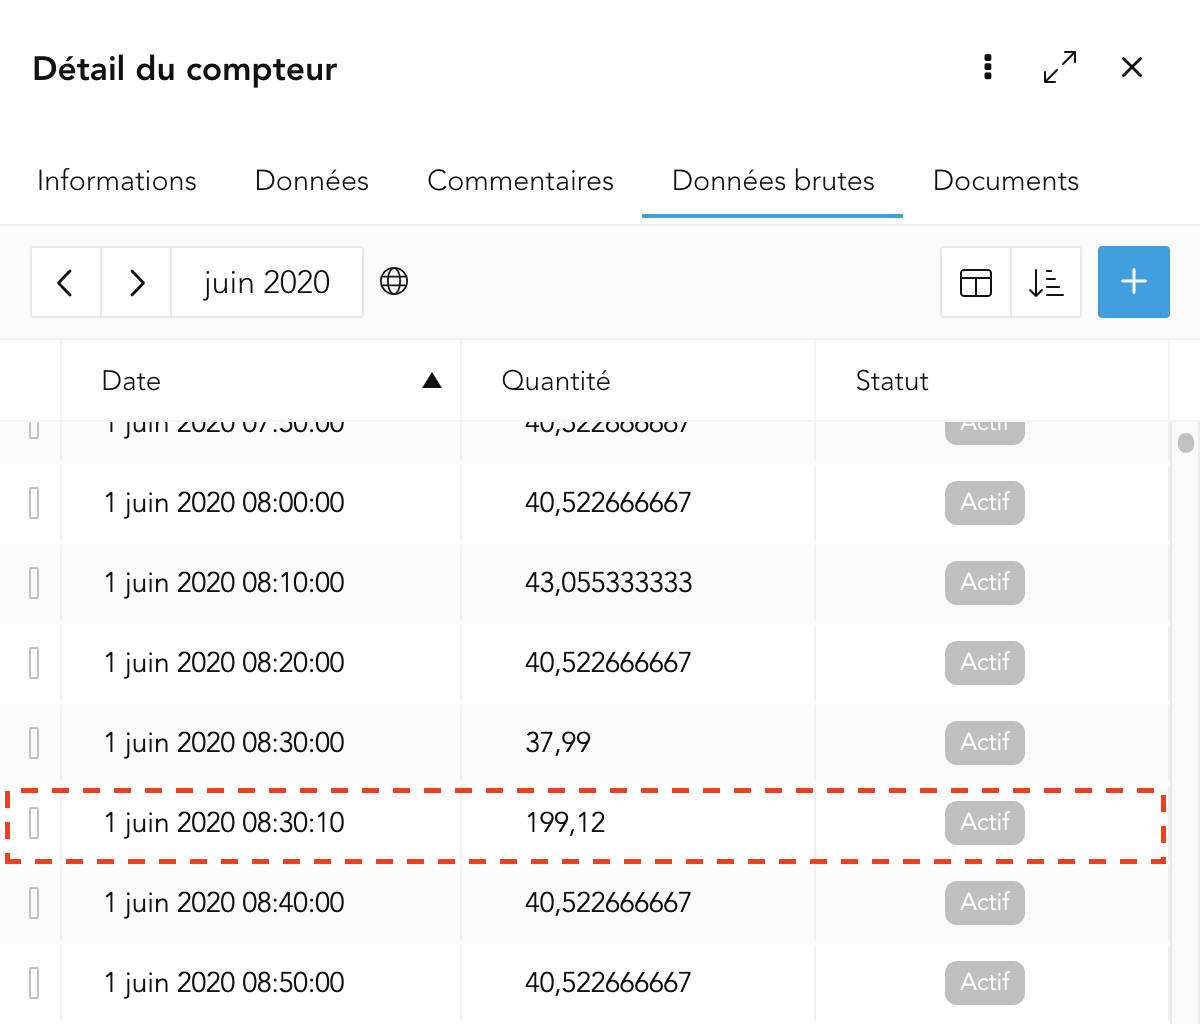Viewport: 1200px width, 1024px height.
Task: Check the 08:50:00 row checkbox
Action: [34, 982]
